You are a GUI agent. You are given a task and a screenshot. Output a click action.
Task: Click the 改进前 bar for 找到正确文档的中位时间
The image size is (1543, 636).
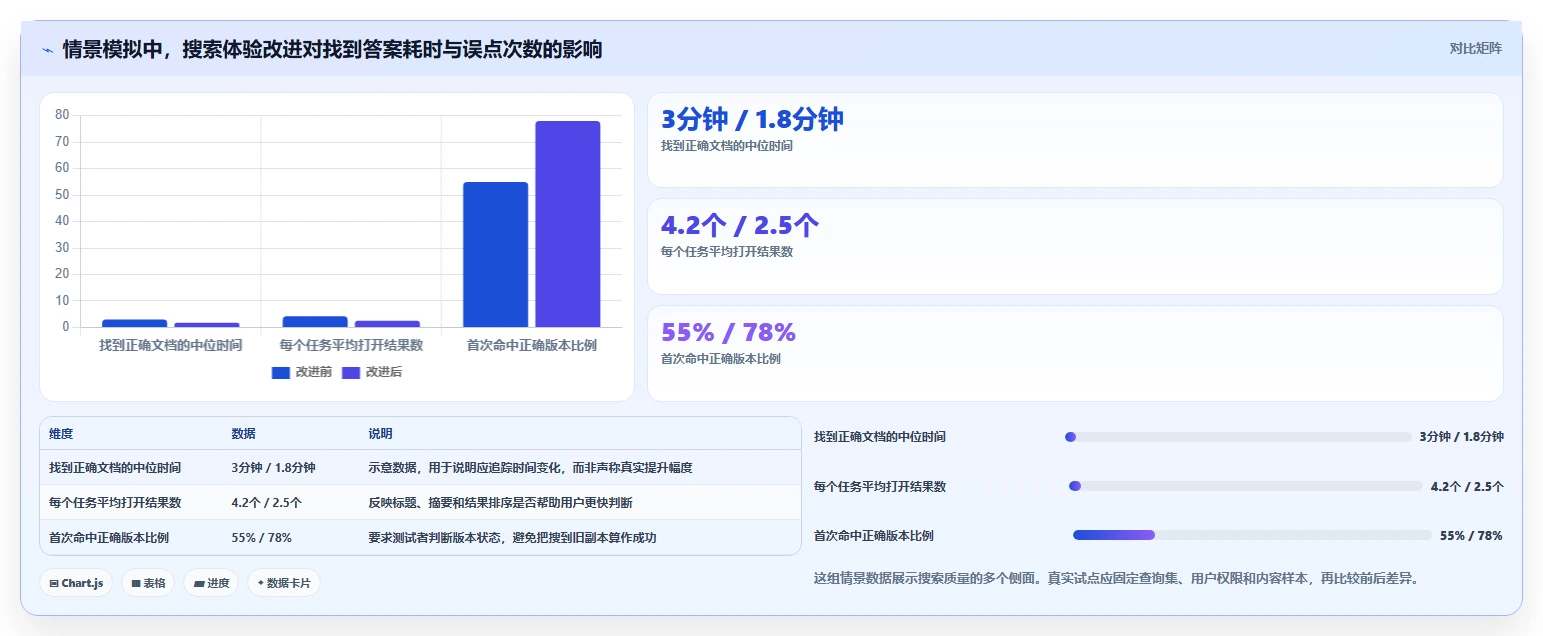(135, 323)
